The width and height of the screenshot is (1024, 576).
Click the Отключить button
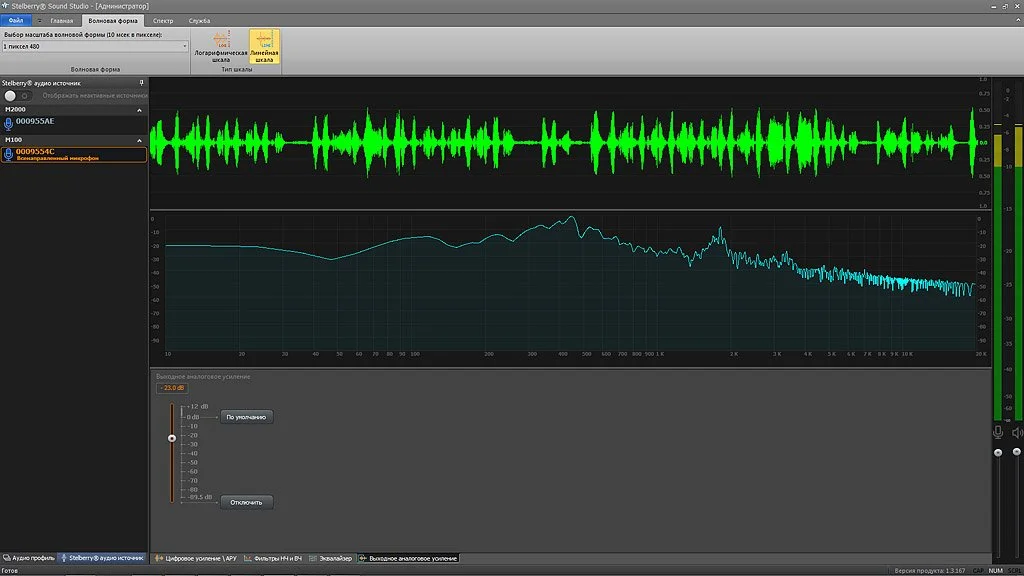246,502
